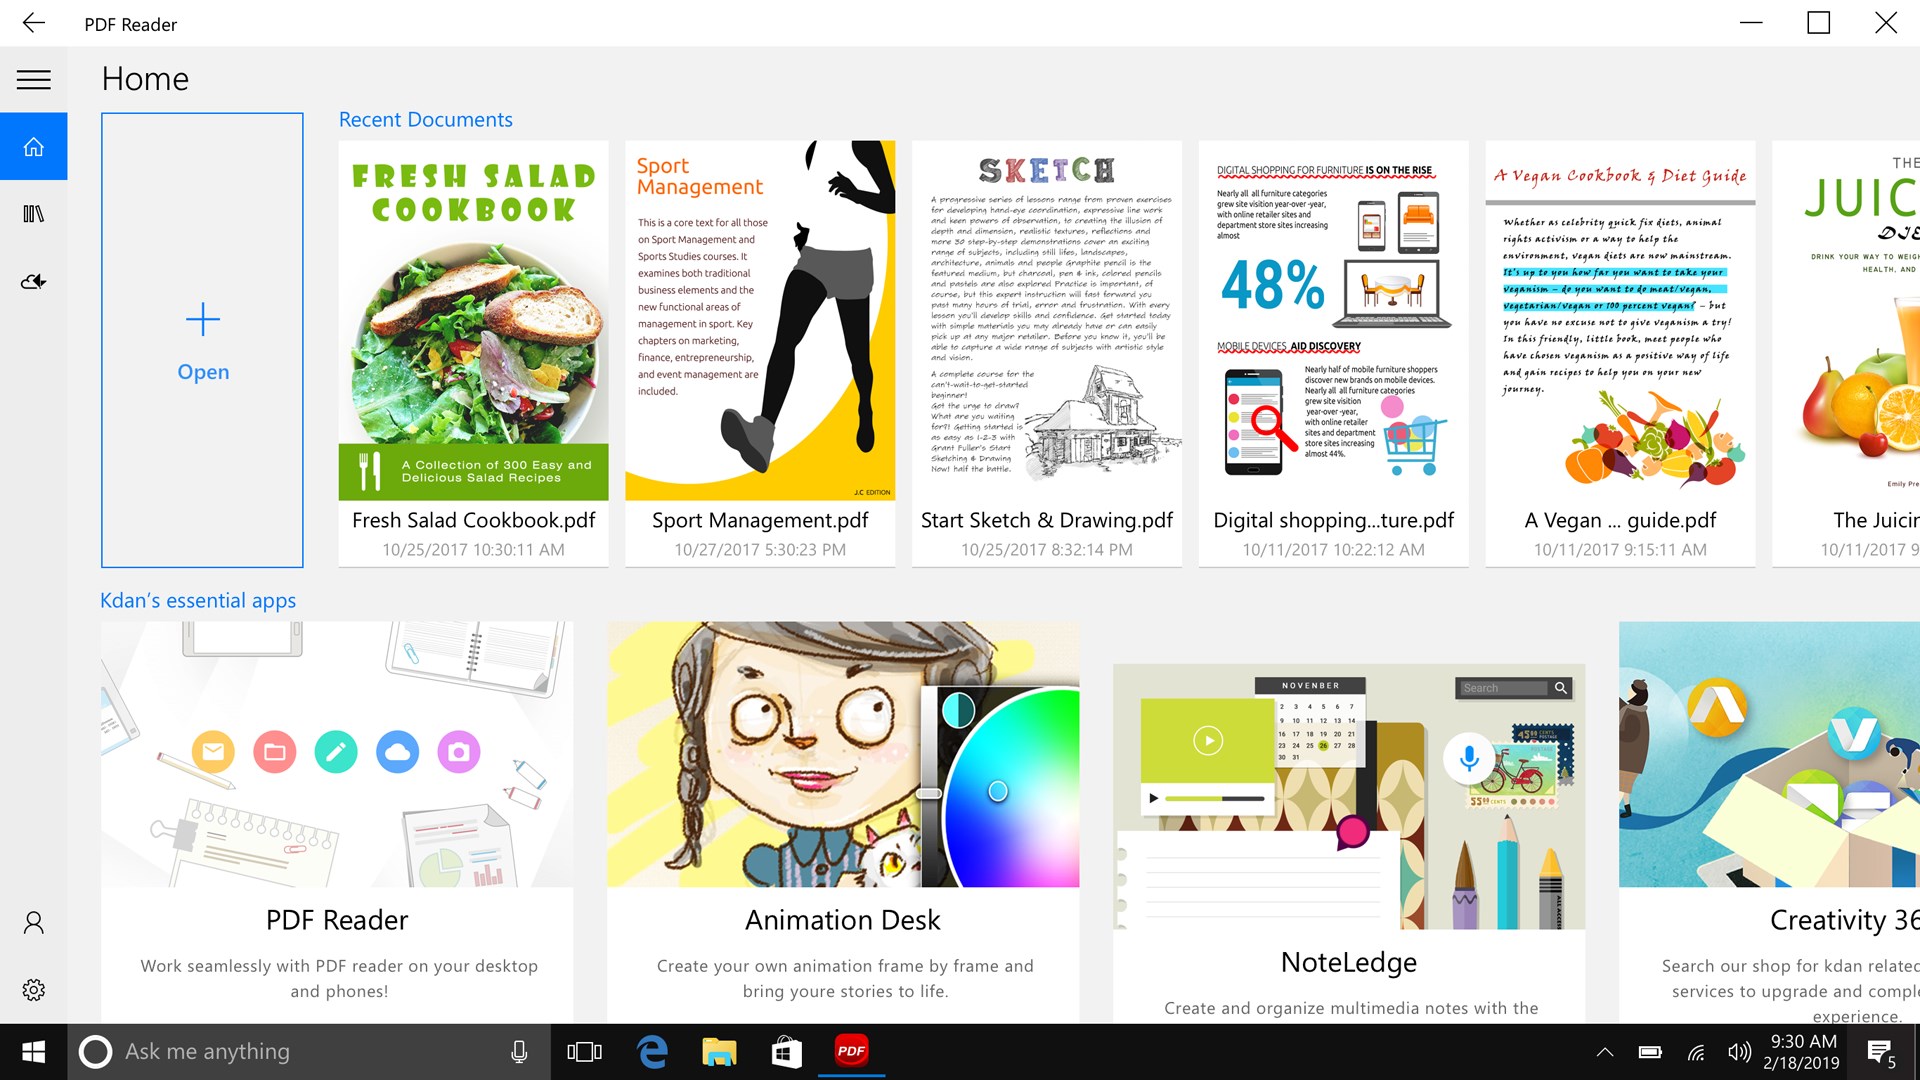Click Kdan's essential apps heading
The image size is (1920, 1080).
coord(198,601)
